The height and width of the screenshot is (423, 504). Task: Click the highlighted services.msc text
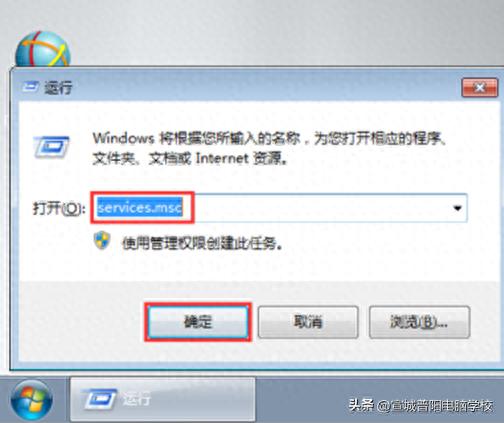(x=140, y=208)
